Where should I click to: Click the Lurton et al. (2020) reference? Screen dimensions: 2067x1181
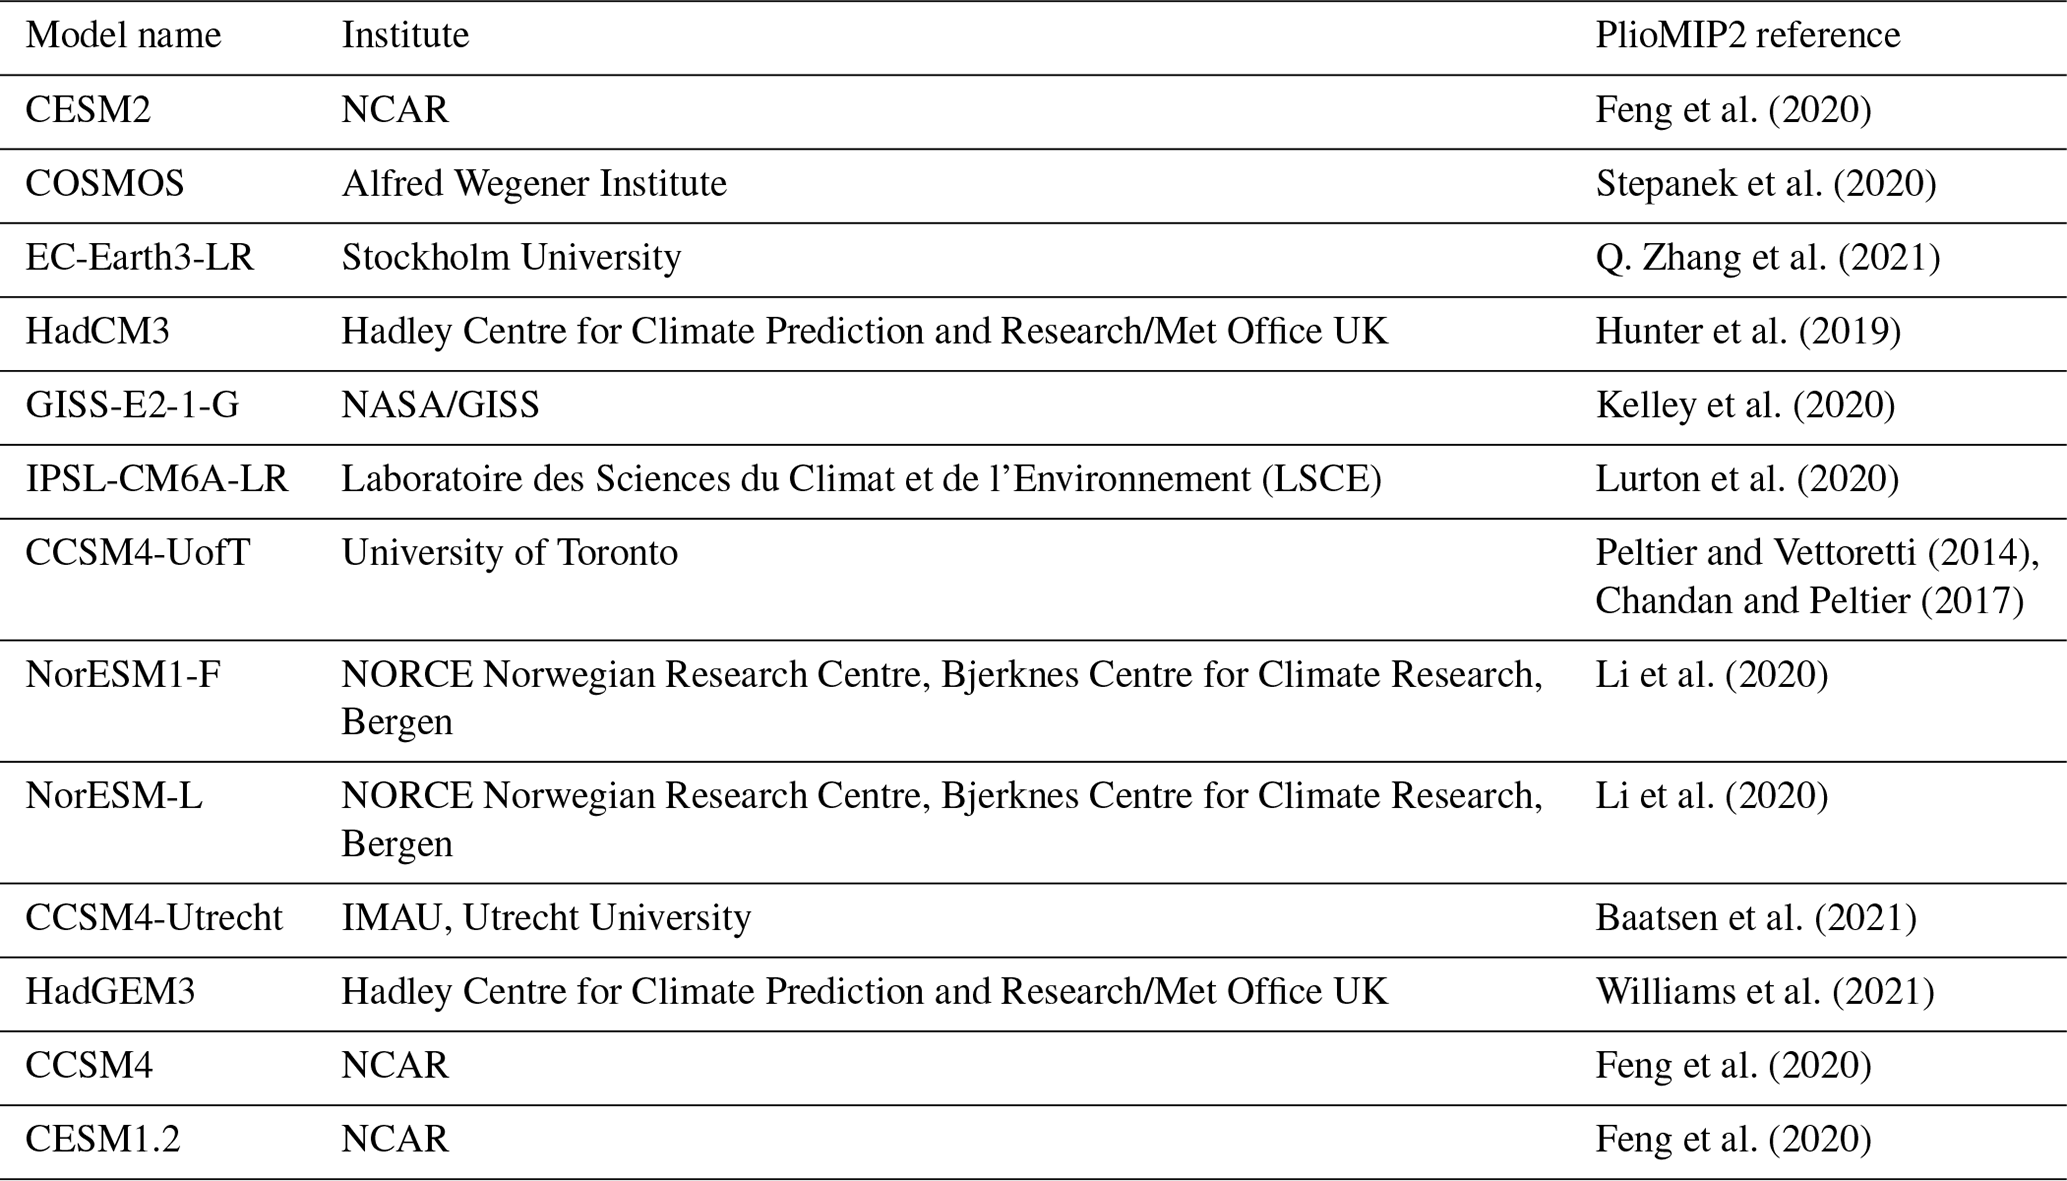[1746, 479]
